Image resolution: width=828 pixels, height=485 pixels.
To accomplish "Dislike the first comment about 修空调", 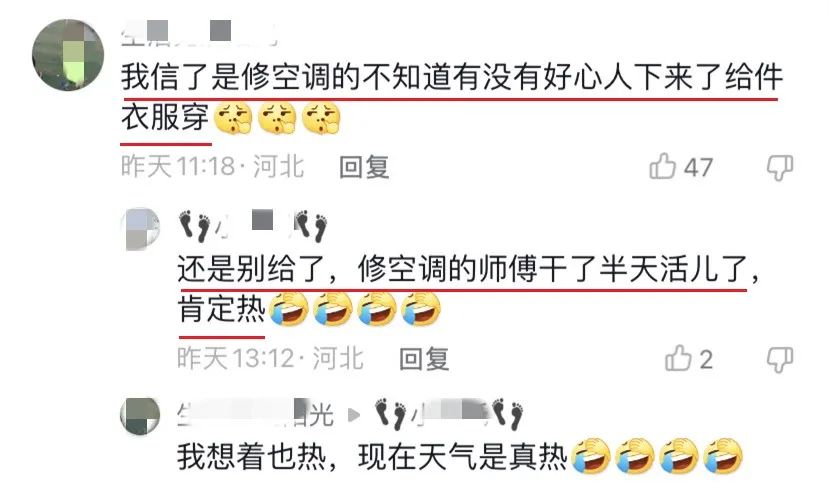I will (x=780, y=168).
